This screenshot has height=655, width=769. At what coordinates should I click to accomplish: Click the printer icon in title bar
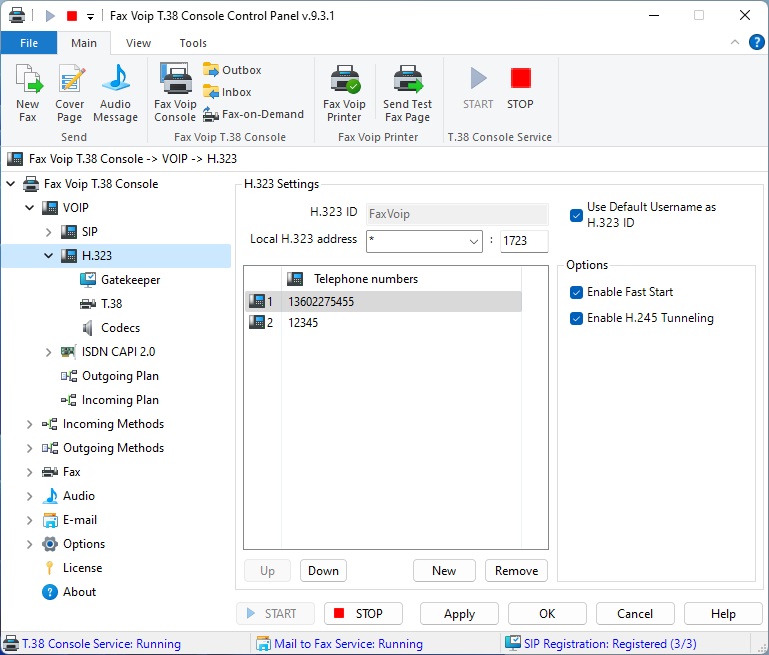(x=17, y=16)
